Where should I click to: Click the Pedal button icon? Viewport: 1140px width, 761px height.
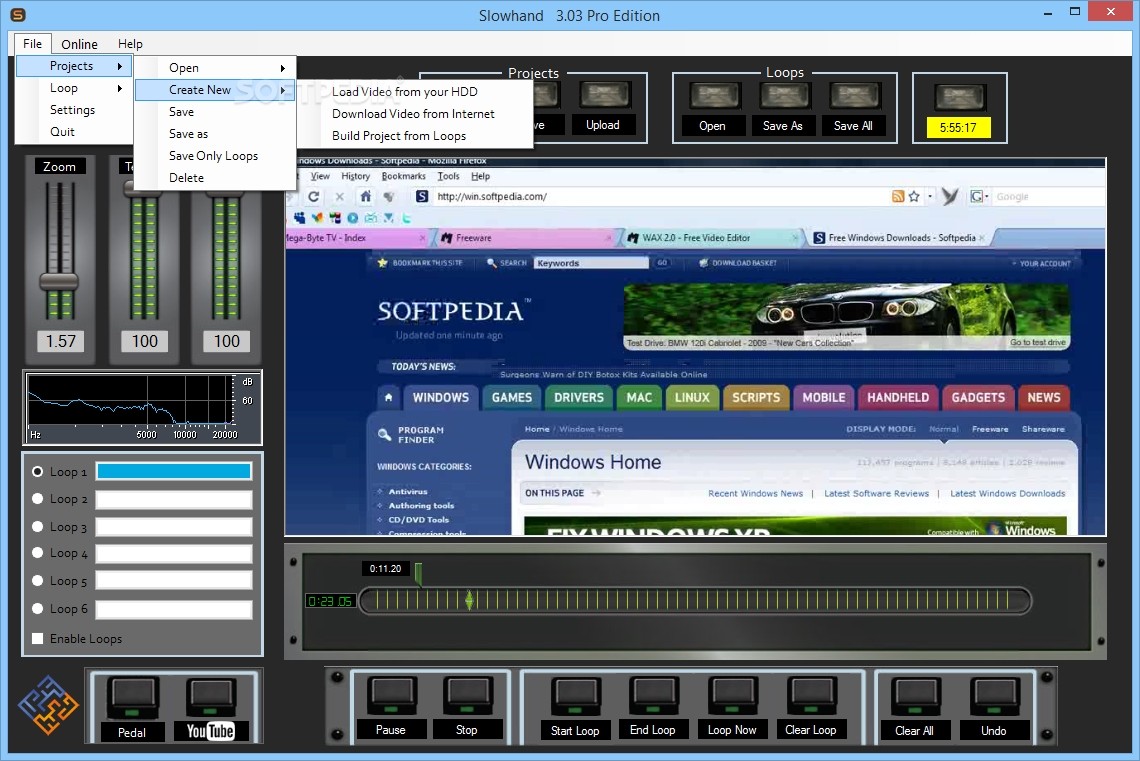tap(132, 698)
